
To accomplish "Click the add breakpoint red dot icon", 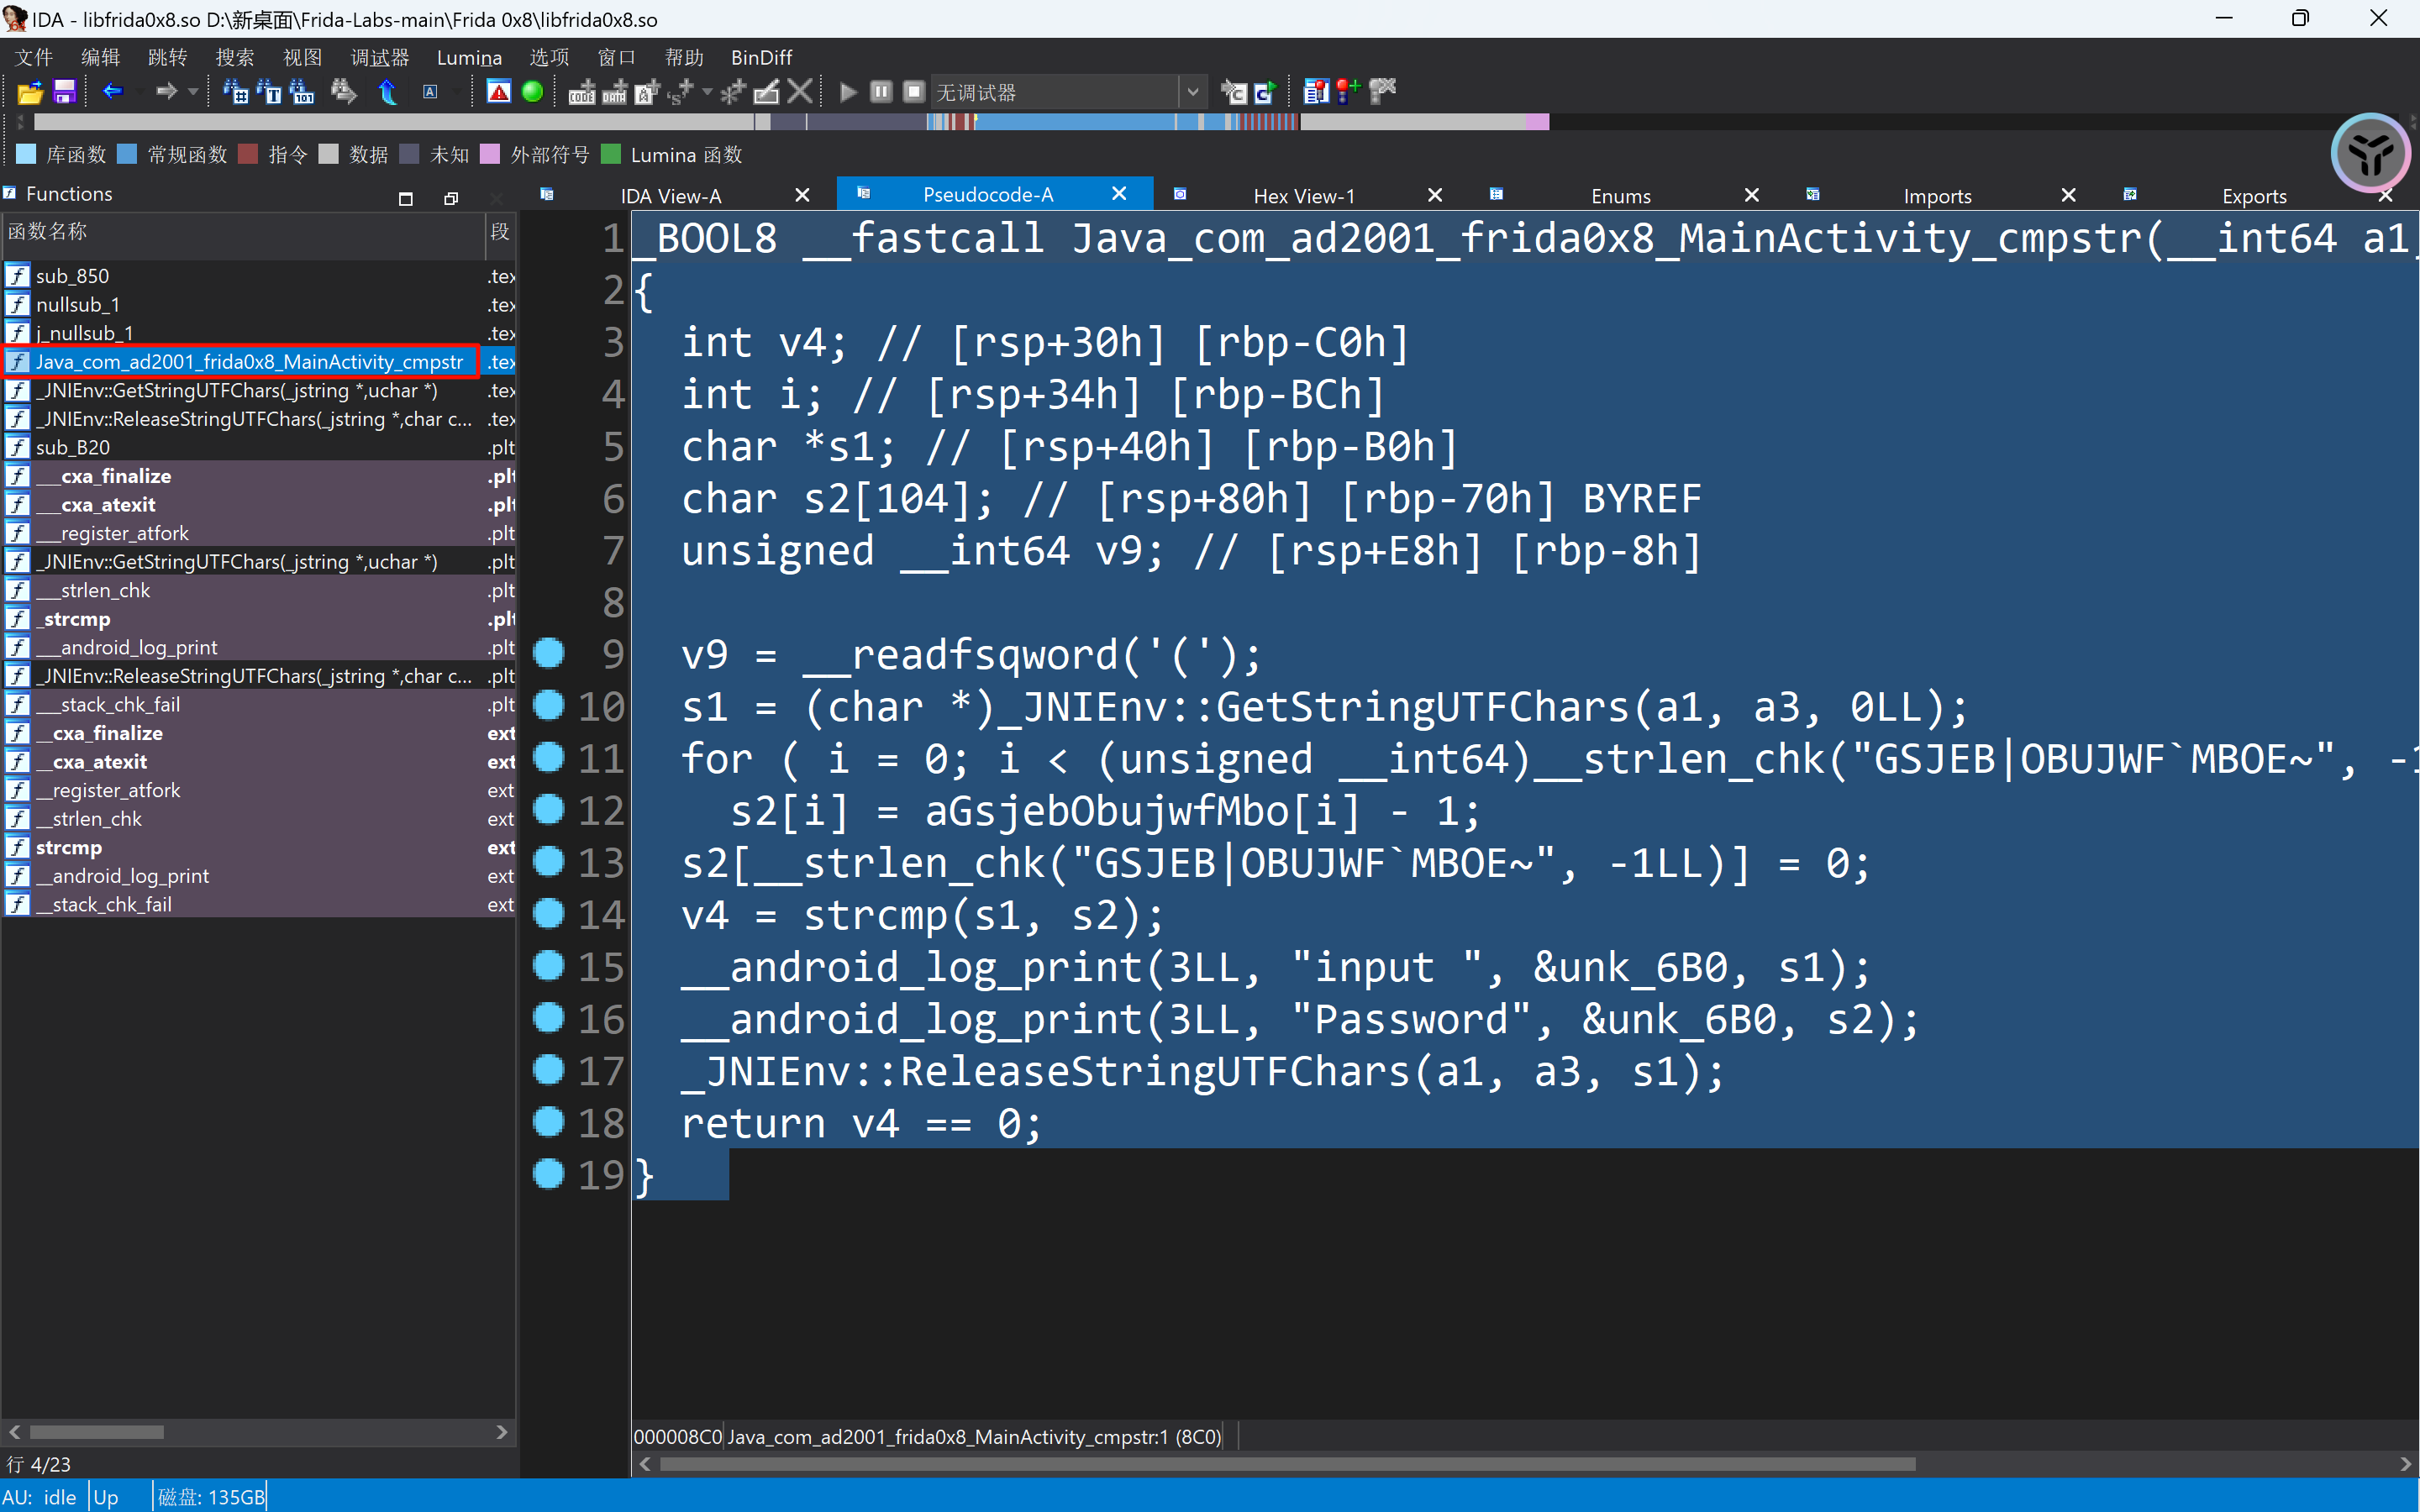I will tap(1347, 92).
